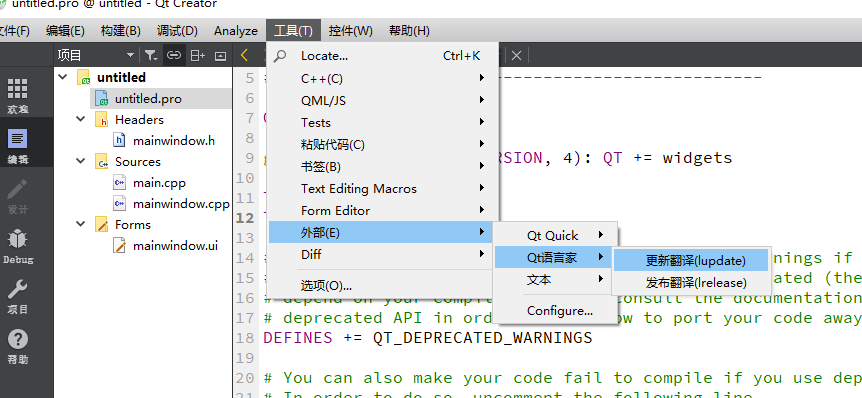862x398 pixels.
Task: Select mainwindow.cpp in project tree
Action: click(x=181, y=203)
